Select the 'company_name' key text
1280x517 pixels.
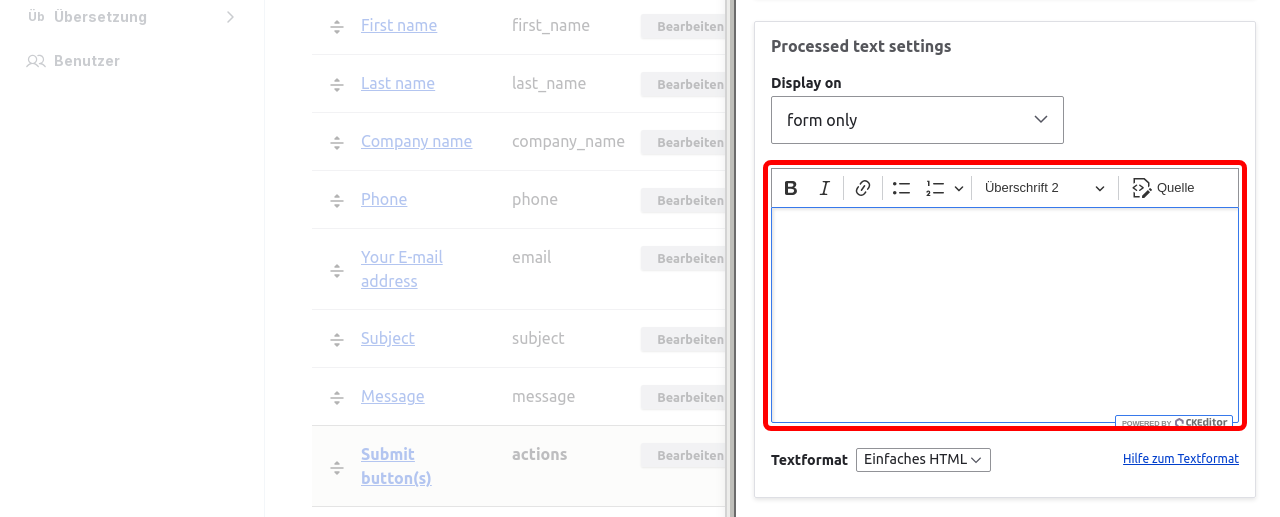click(x=568, y=141)
